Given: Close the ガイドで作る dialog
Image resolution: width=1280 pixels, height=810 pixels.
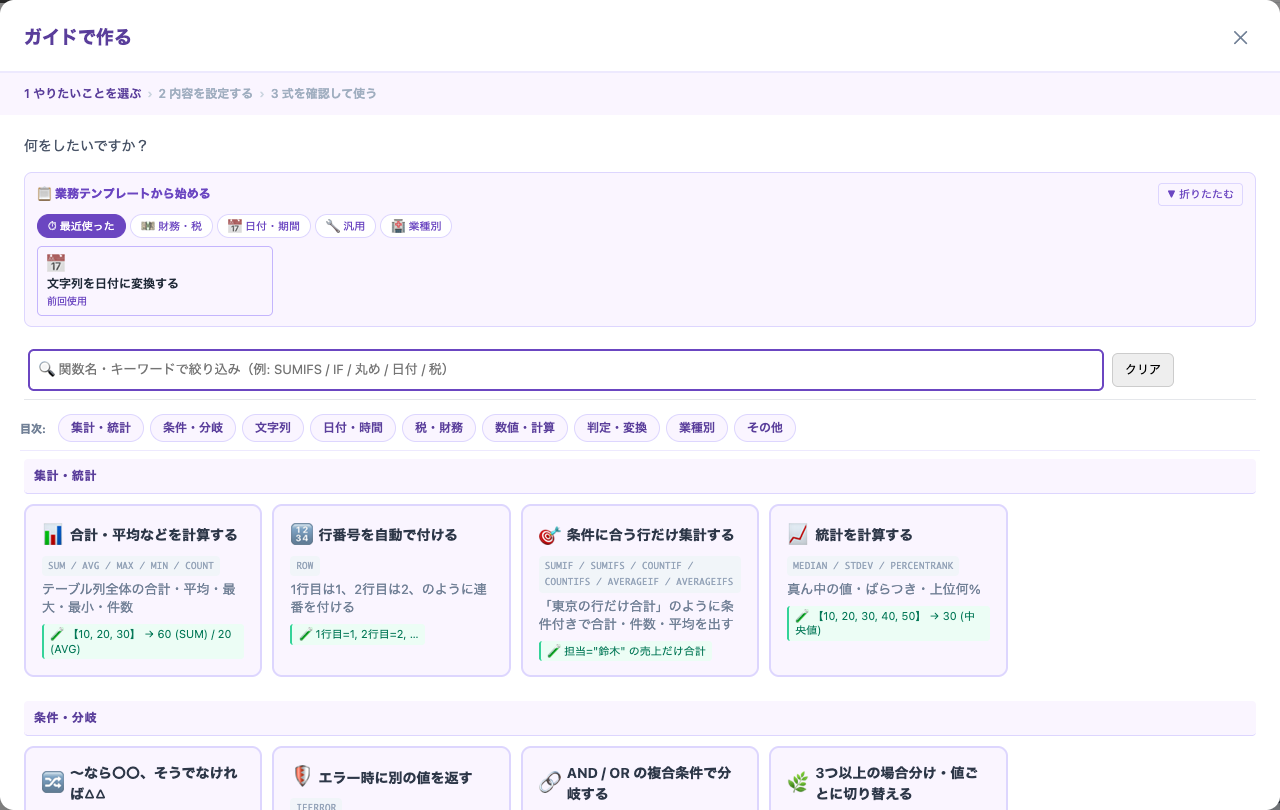Looking at the screenshot, I should pos(1240,38).
